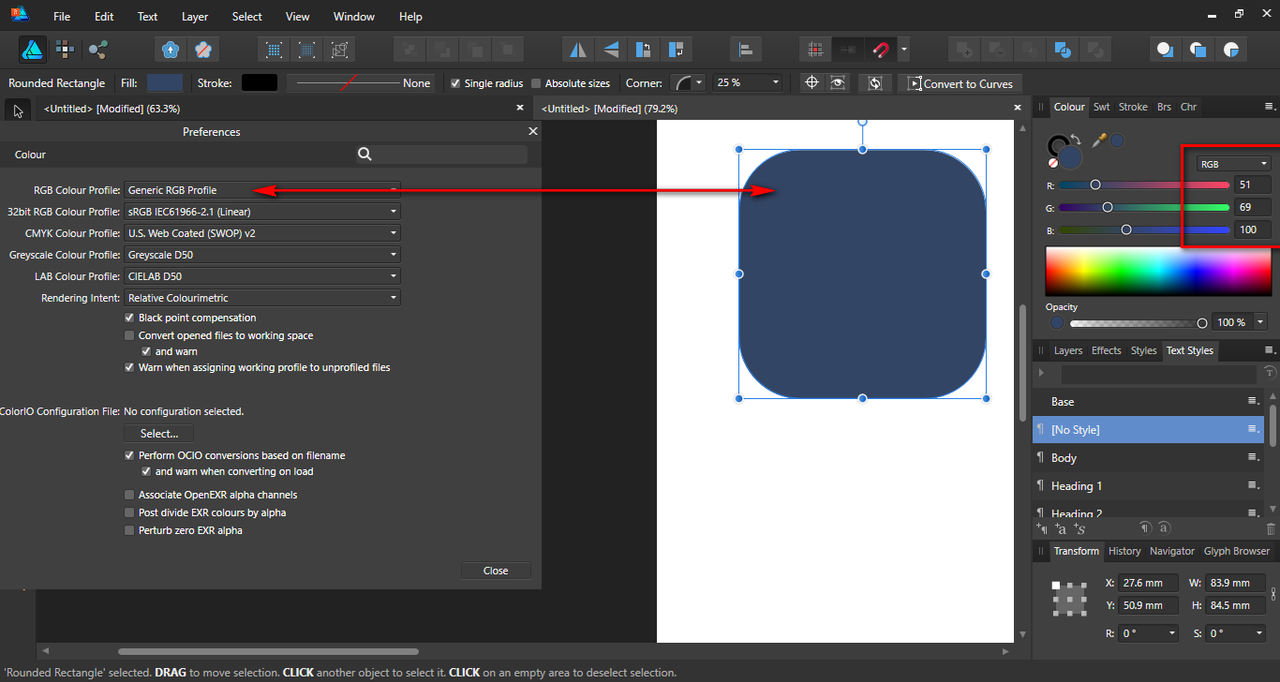1280x682 pixels.
Task: Open the RGB colour model dropdown
Action: pyautogui.click(x=1234, y=164)
